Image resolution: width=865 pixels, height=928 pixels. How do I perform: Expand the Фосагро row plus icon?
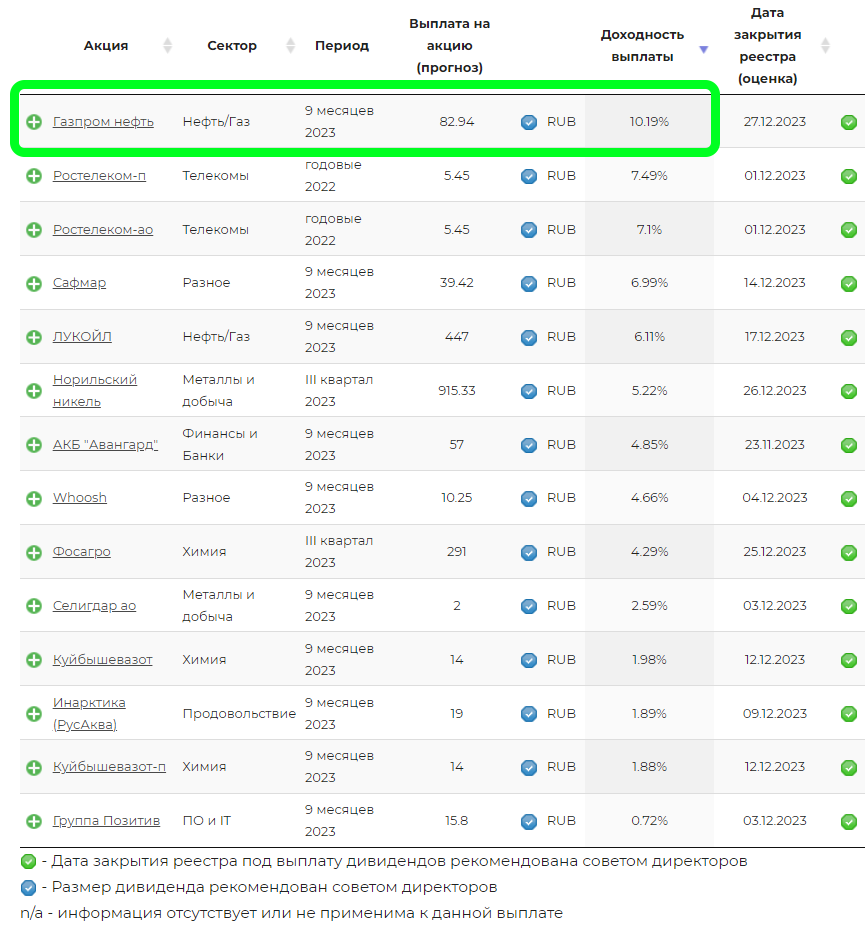point(34,552)
